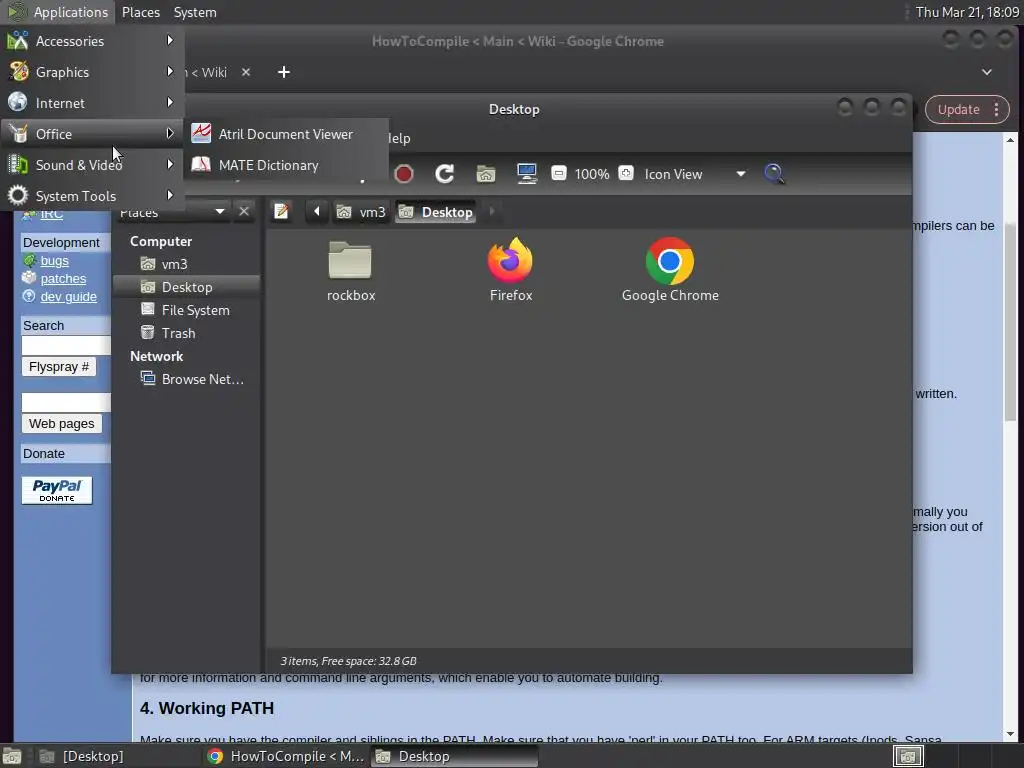Select vm3 in the sidebar
Image resolution: width=1024 pixels, height=768 pixels.
pos(186,264)
